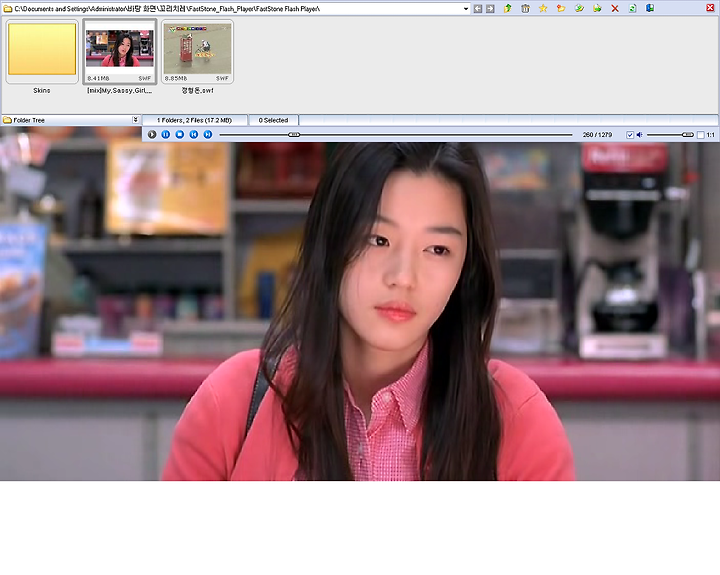Click the Folder Tree label
The width and height of the screenshot is (720, 575).
pyautogui.click(x=29, y=120)
